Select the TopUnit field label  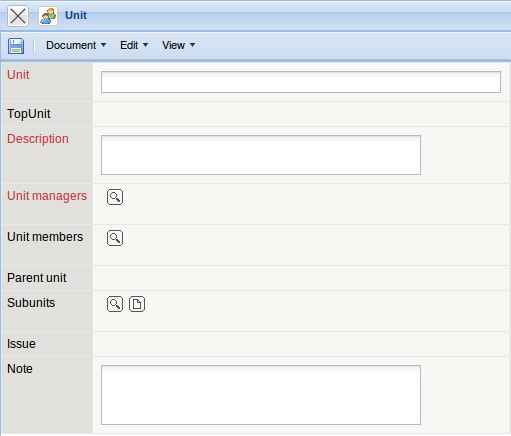coord(29,114)
